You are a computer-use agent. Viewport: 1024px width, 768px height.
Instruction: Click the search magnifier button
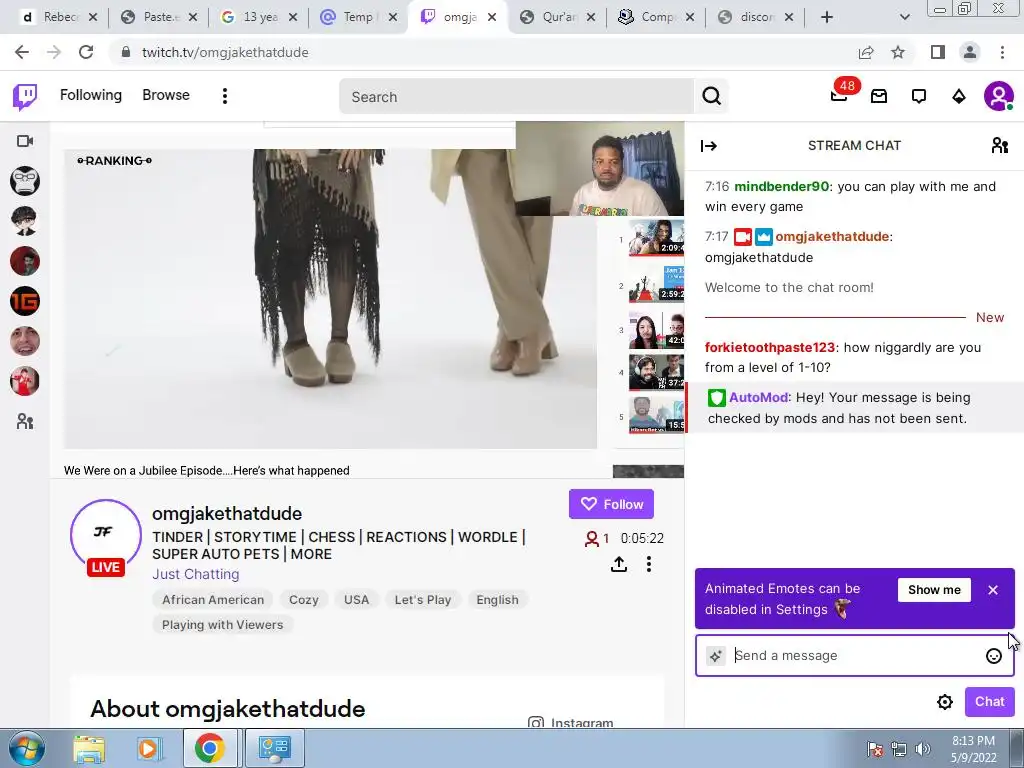point(711,97)
